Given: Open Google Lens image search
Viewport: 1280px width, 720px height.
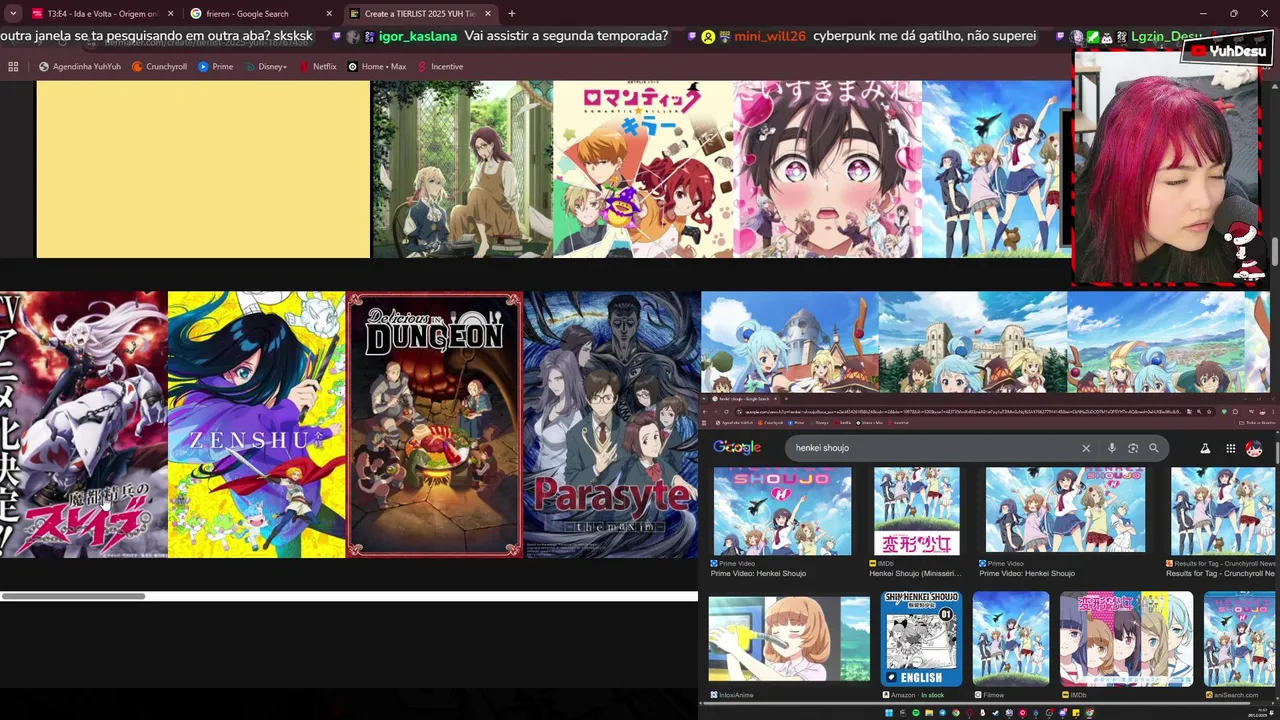Looking at the screenshot, I should pos(1133,448).
